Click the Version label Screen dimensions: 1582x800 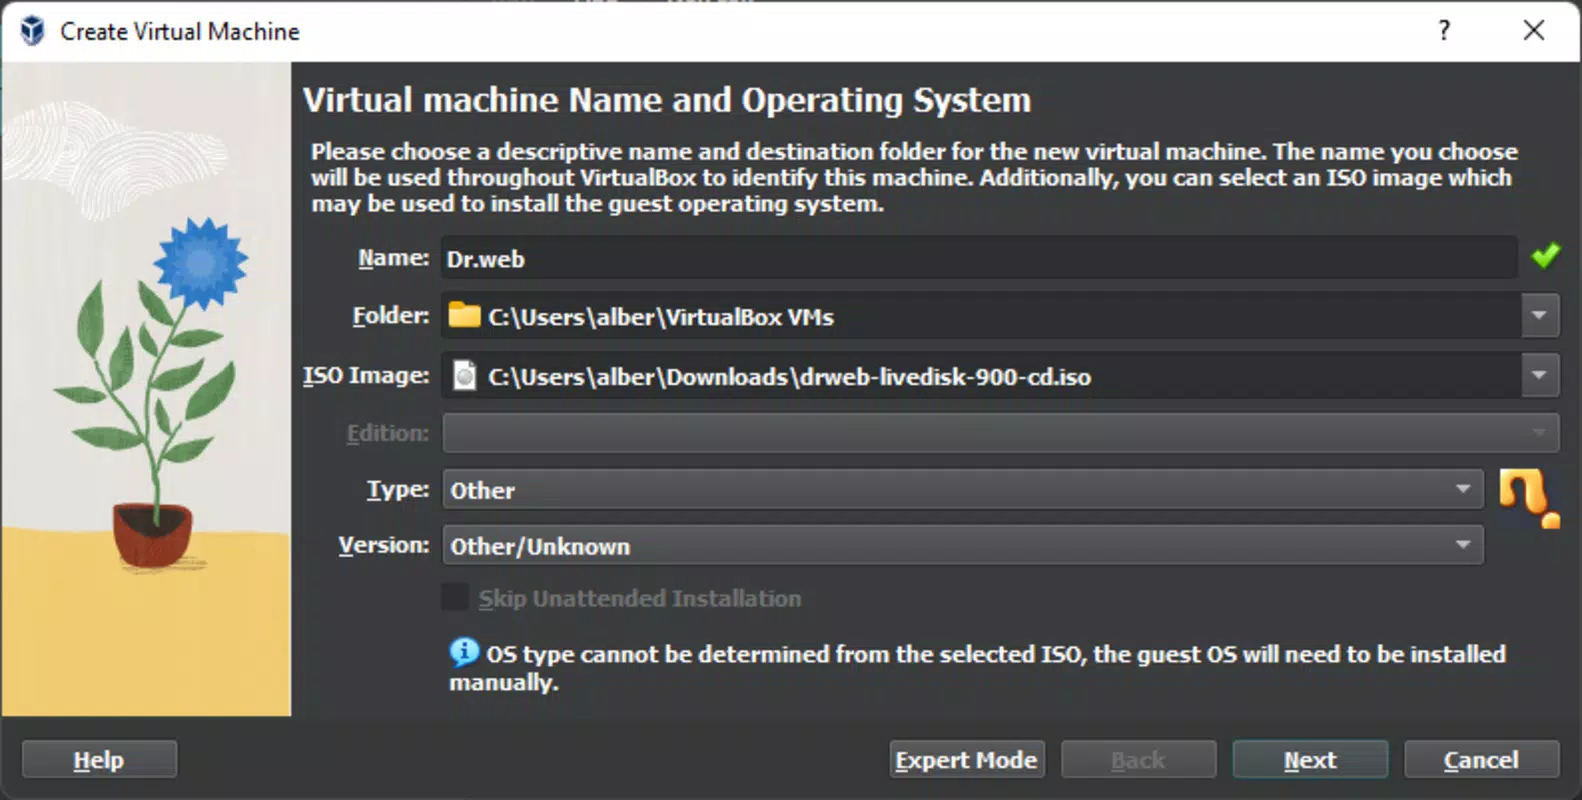click(384, 545)
